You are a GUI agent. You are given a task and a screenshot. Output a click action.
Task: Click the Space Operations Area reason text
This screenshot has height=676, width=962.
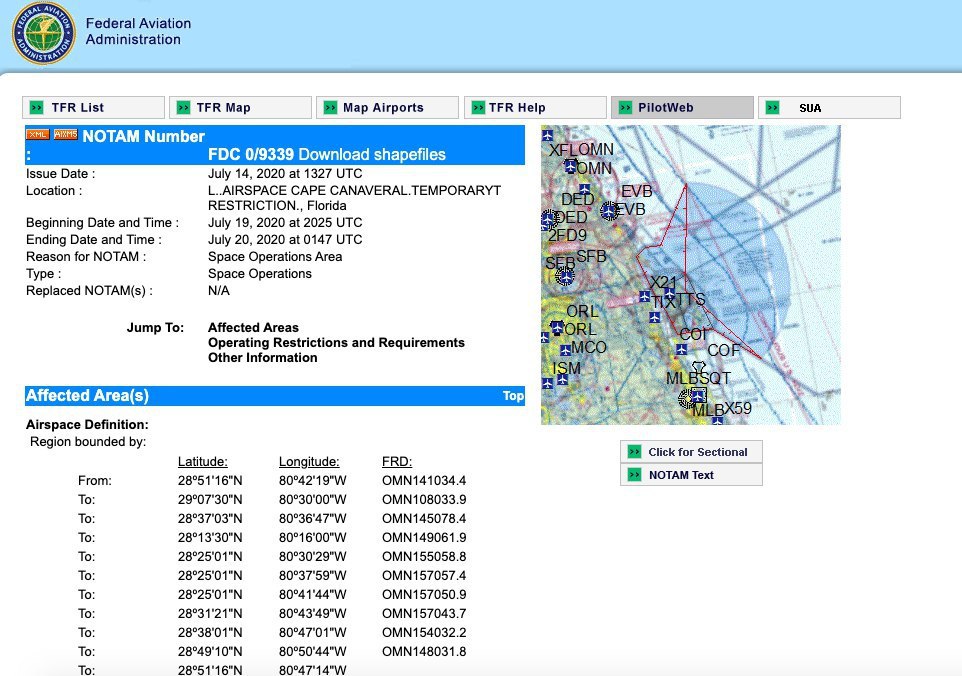click(275, 257)
